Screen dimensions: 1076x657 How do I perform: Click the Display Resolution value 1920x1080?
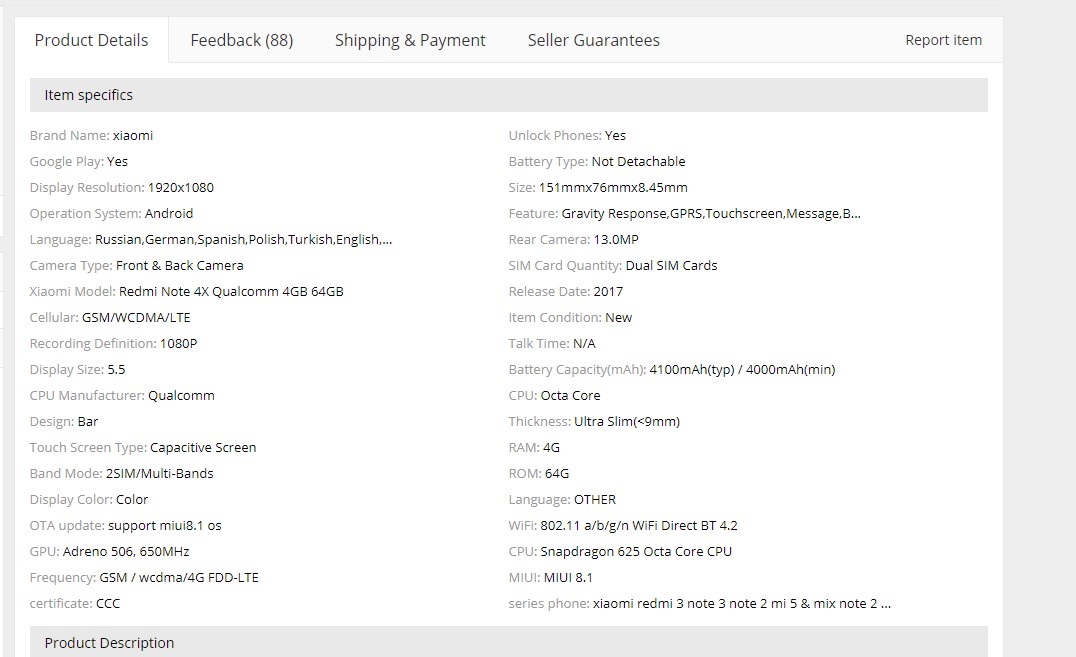pos(180,187)
